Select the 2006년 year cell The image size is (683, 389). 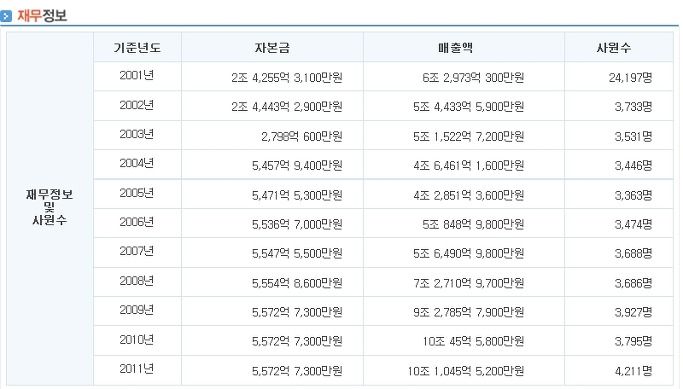click(x=137, y=222)
